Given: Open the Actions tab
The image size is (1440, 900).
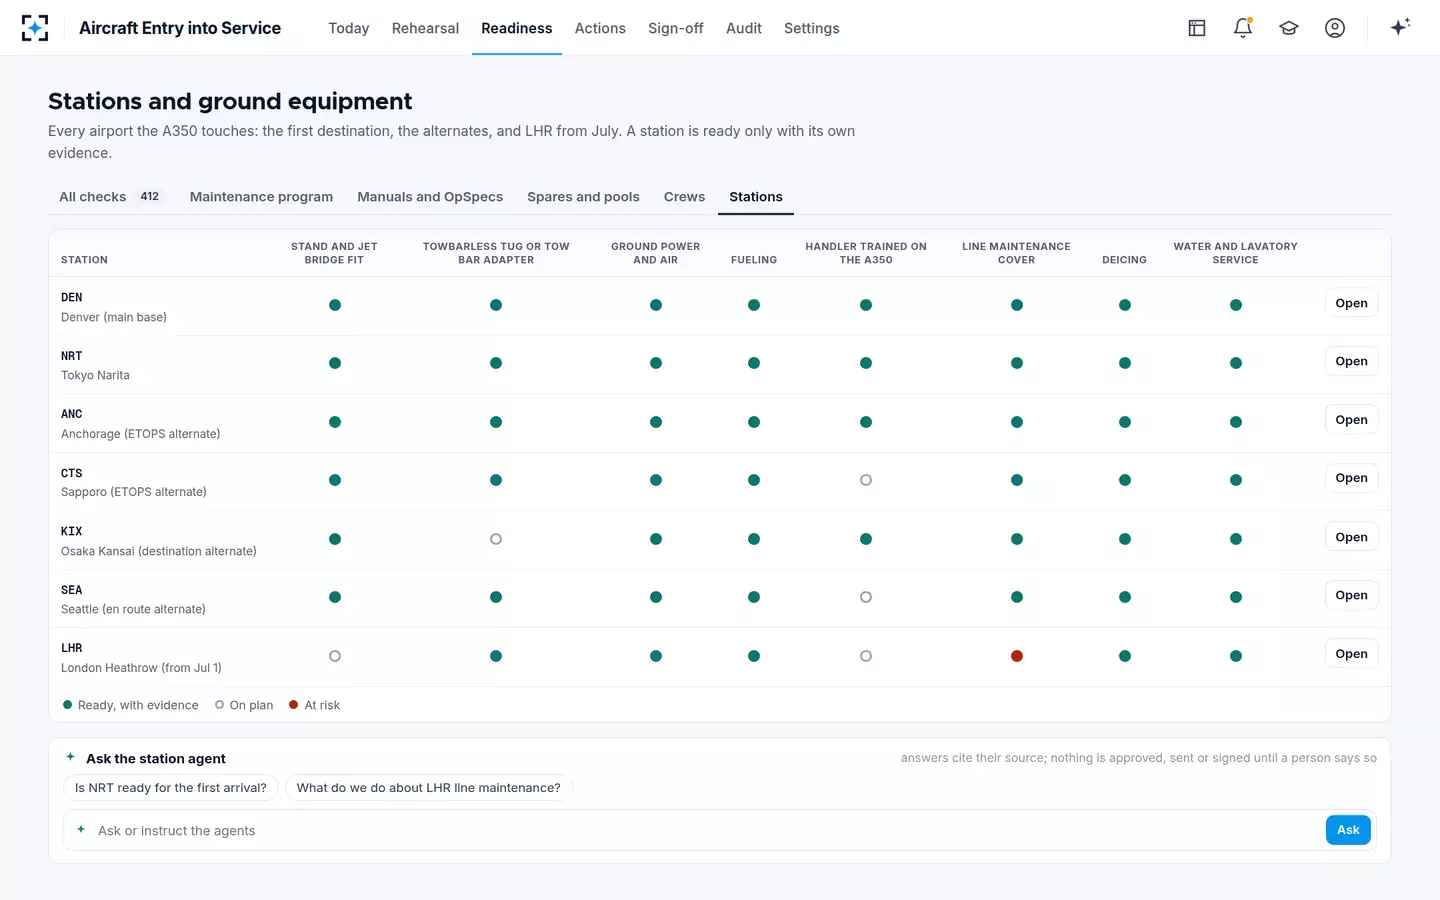Looking at the screenshot, I should (600, 28).
